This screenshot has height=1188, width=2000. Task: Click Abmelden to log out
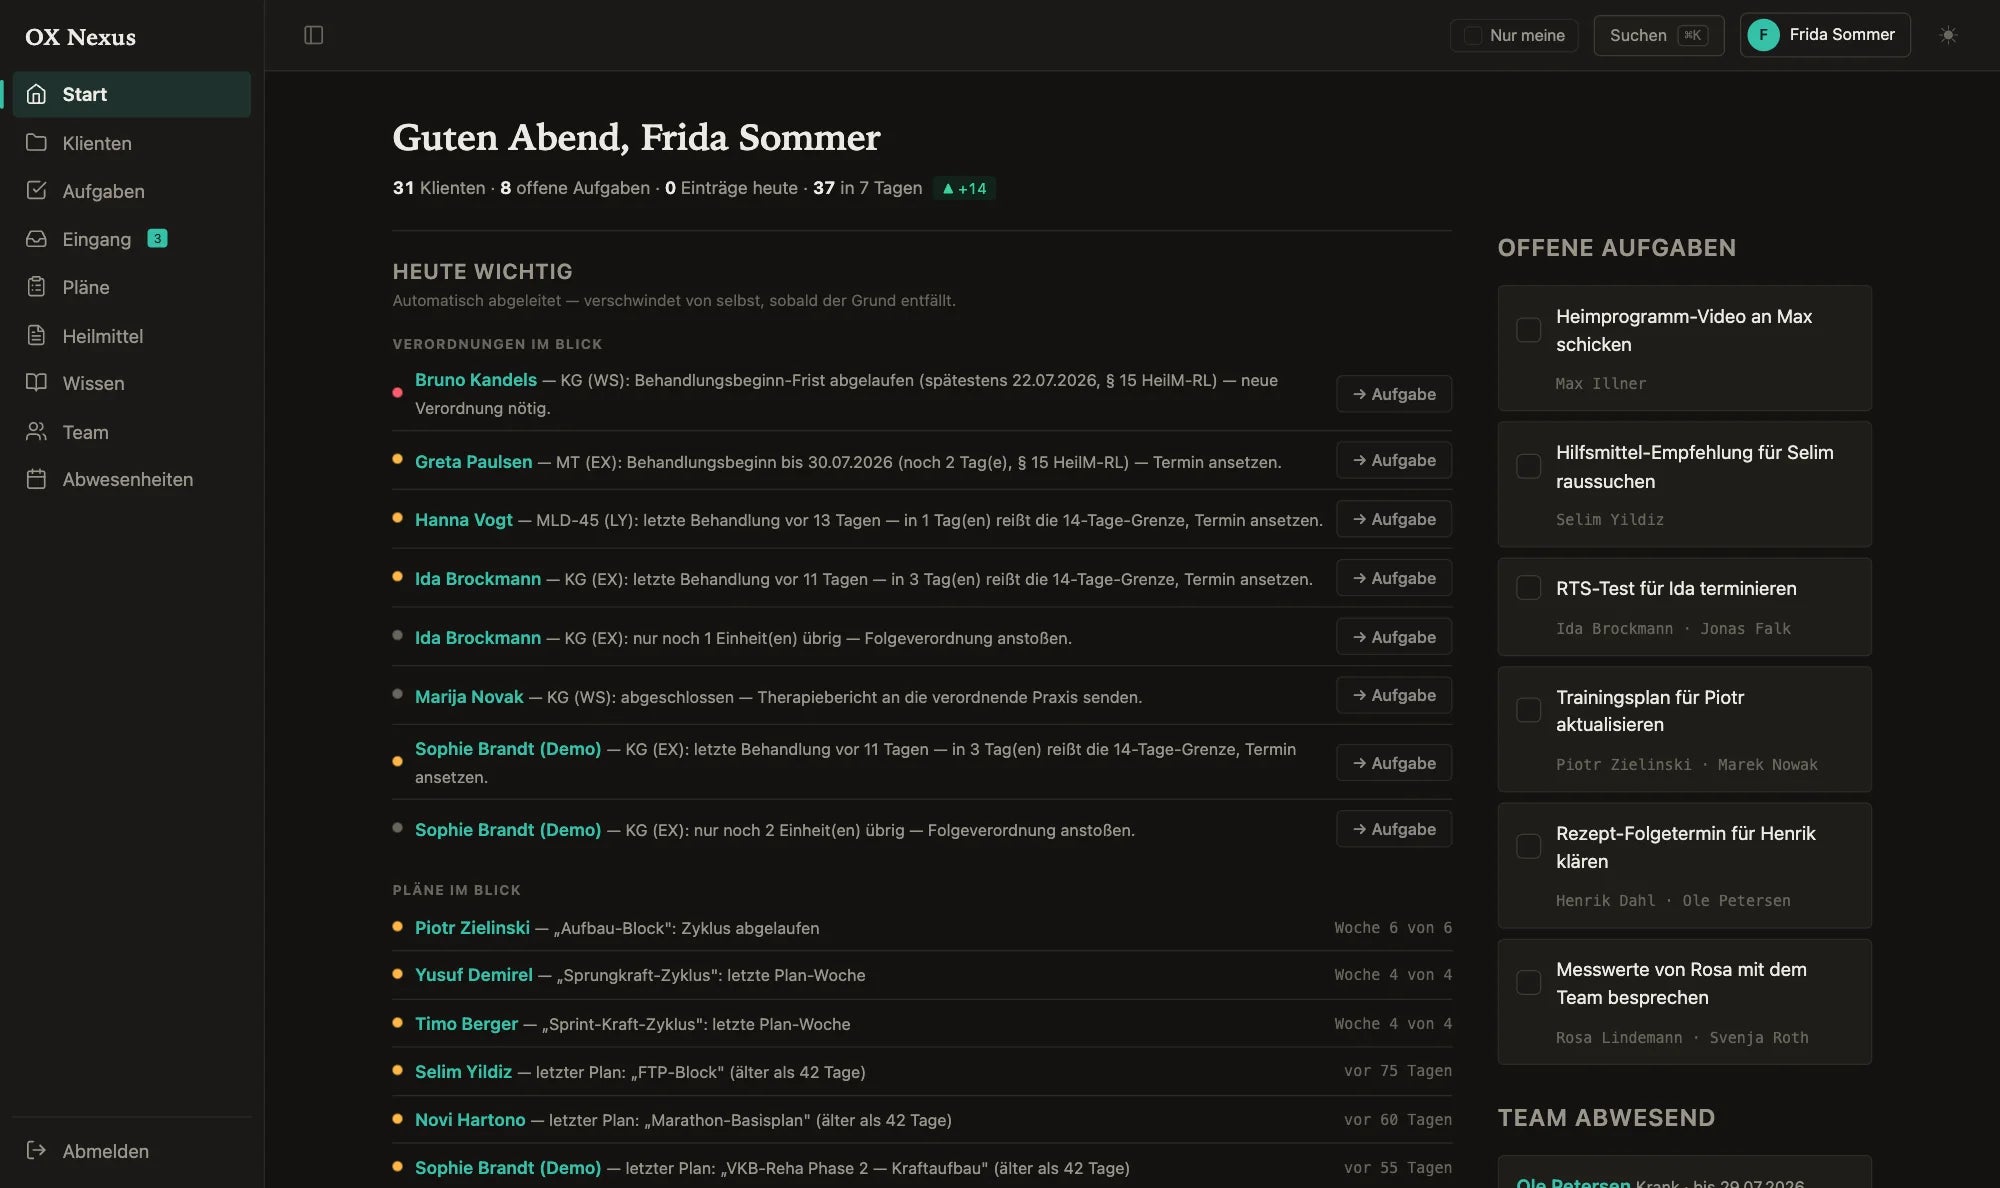[131, 1151]
